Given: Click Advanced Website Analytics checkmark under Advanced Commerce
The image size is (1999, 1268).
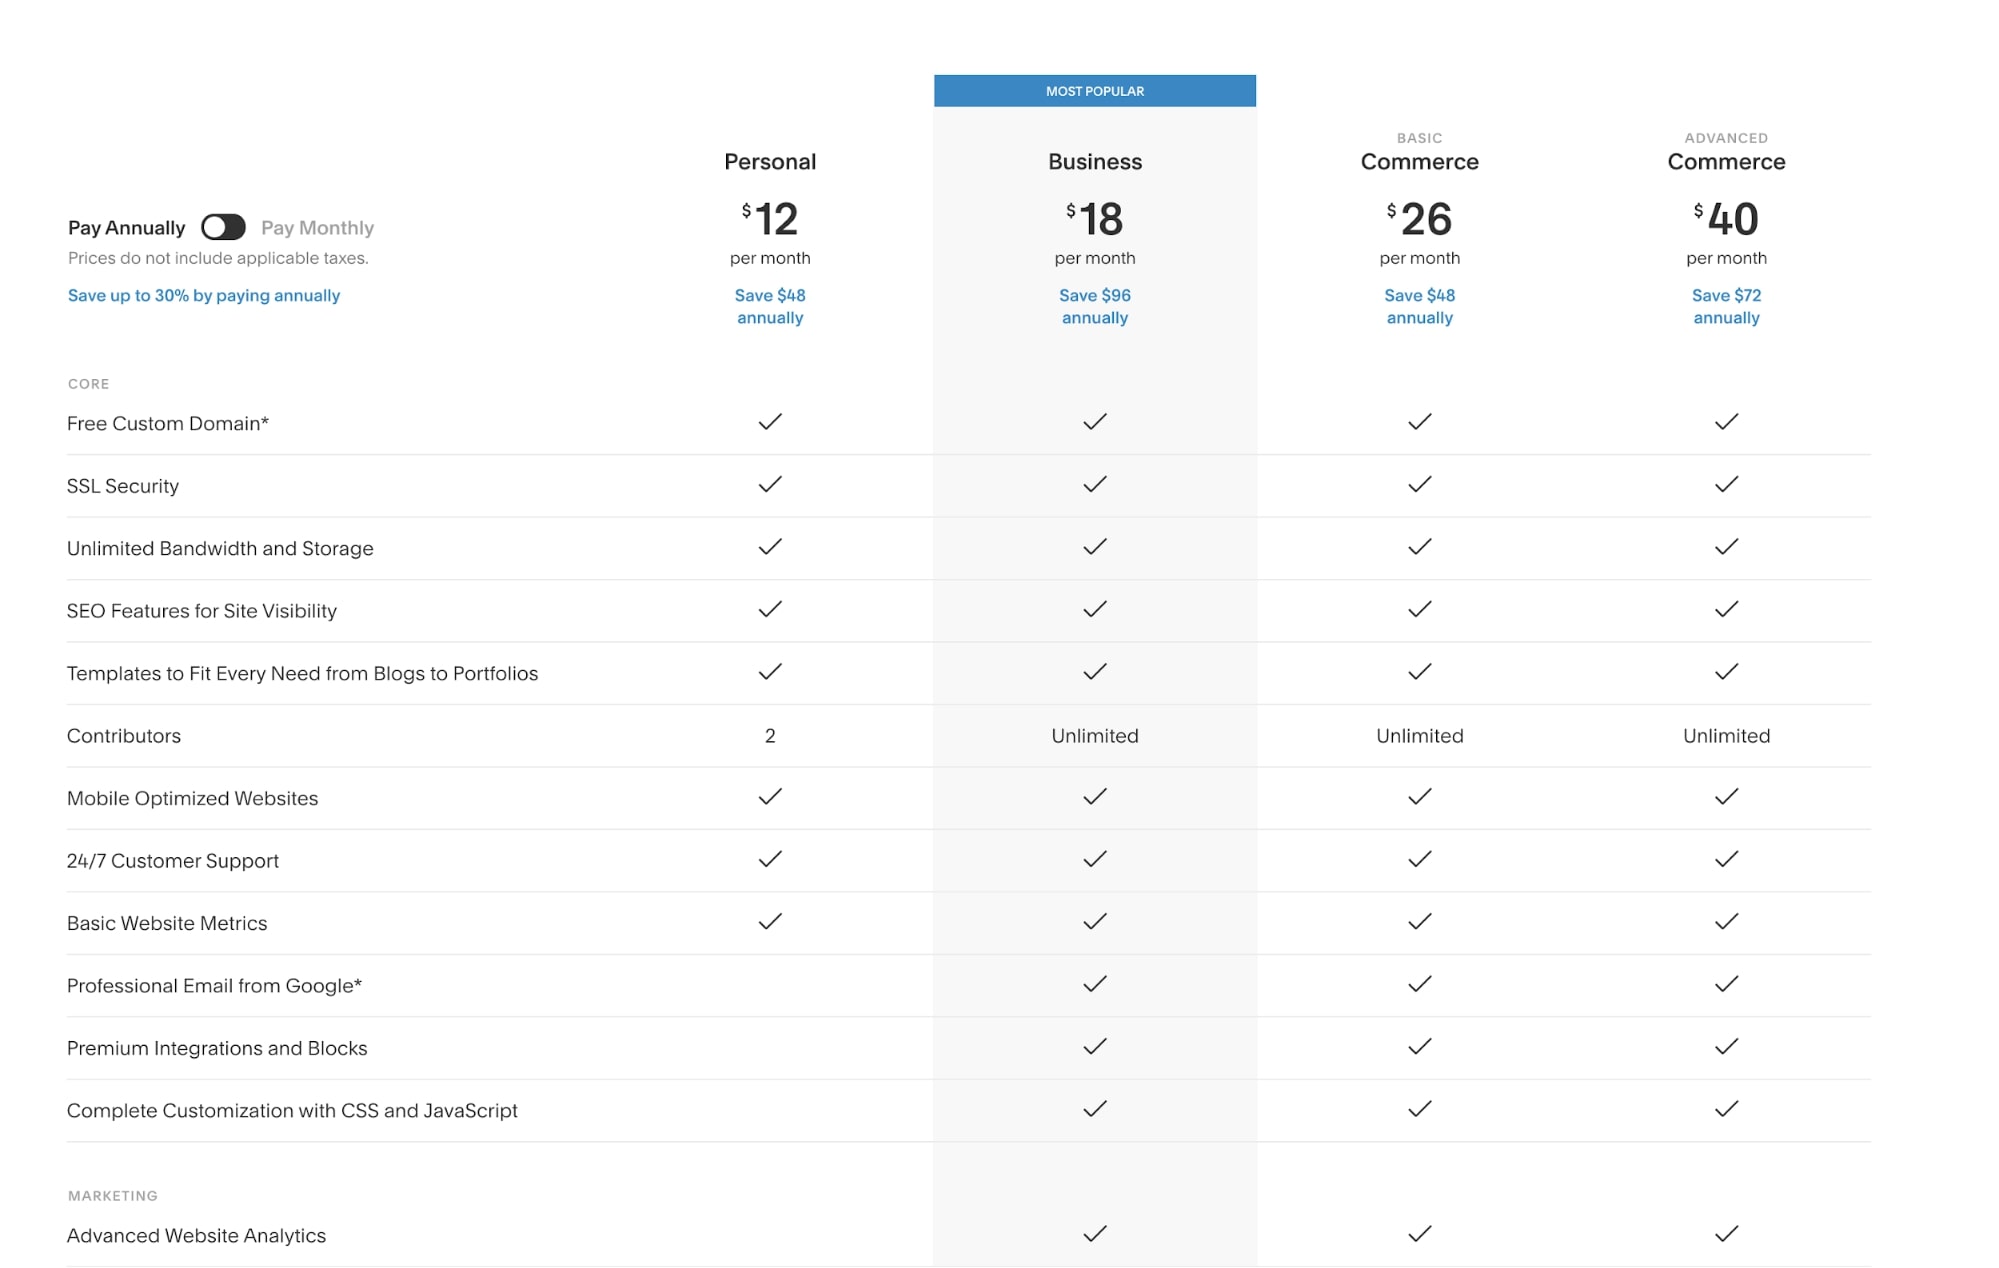Looking at the screenshot, I should point(1726,1234).
